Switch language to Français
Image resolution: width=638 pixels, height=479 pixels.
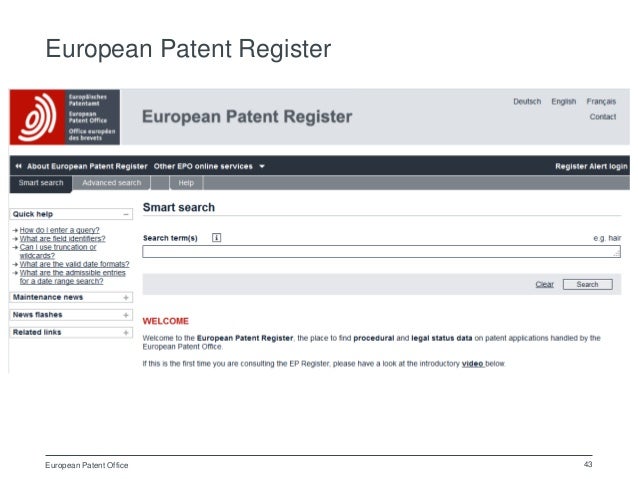[601, 101]
